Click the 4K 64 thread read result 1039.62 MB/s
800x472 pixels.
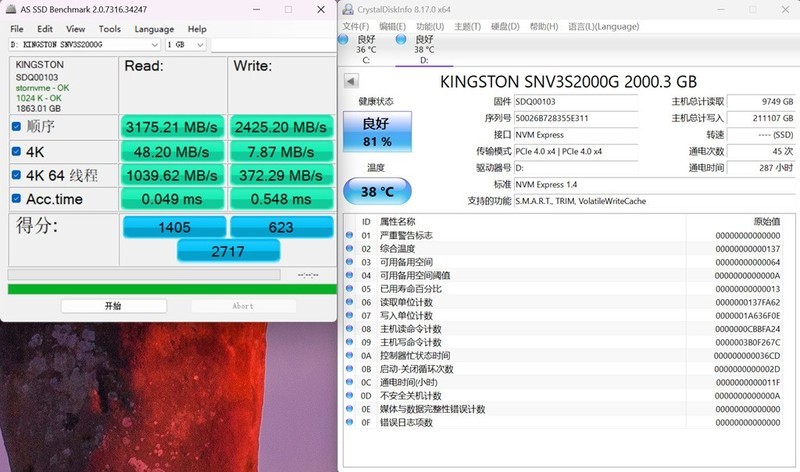172,176
